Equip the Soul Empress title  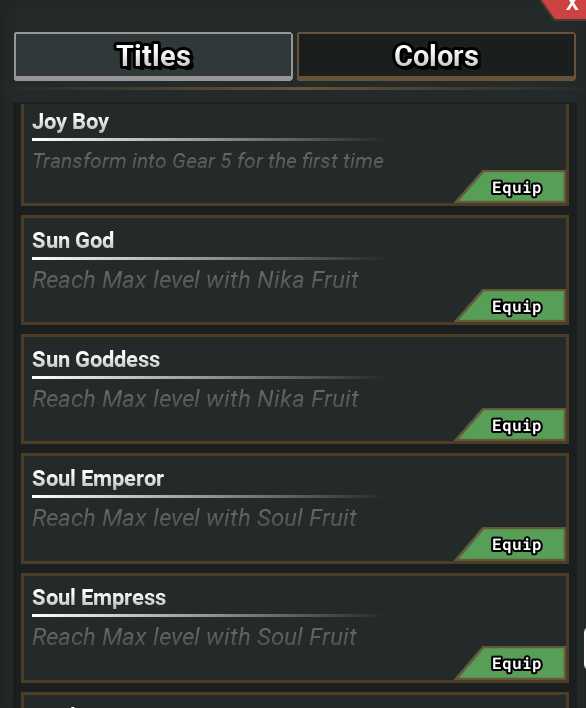(x=512, y=663)
